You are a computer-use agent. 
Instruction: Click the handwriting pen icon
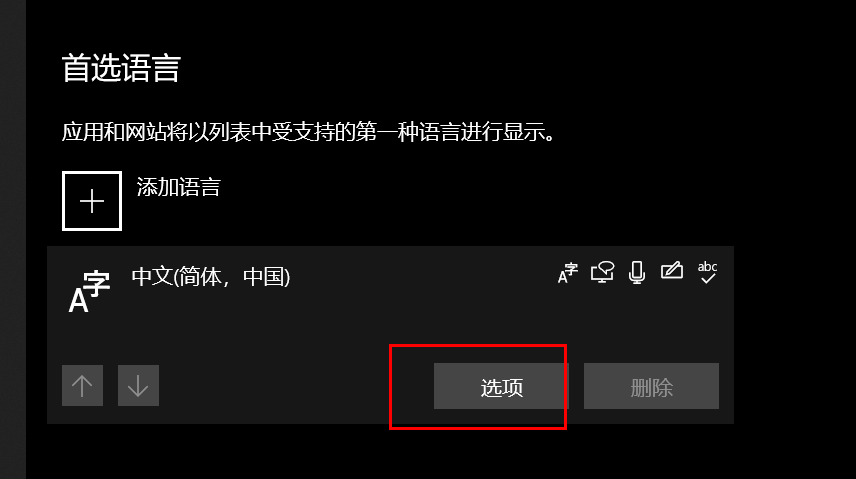pyautogui.click(x=672, y=270)
